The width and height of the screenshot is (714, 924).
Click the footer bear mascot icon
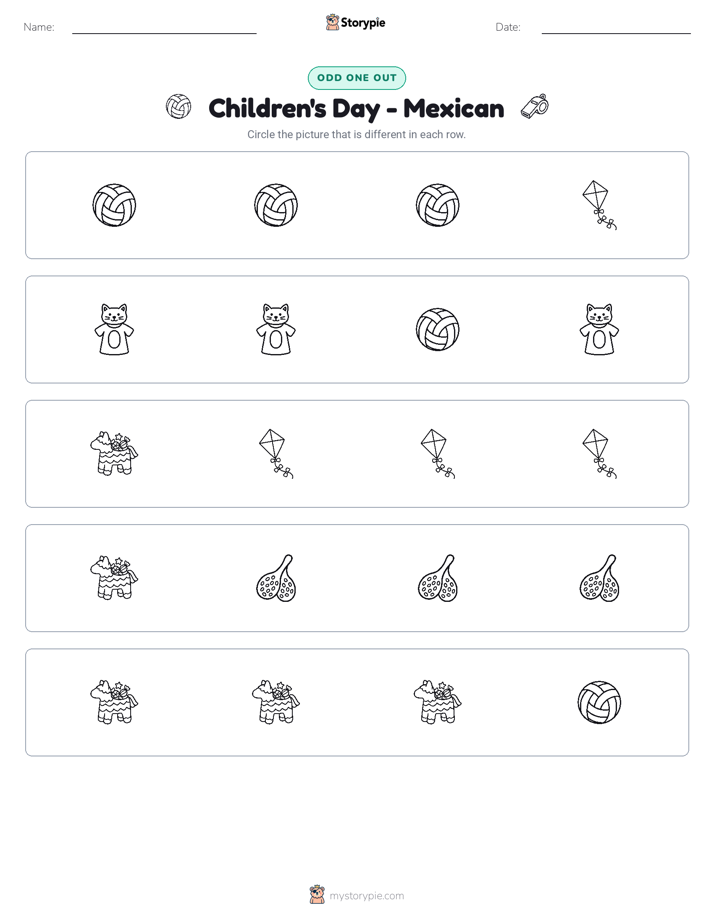(x=317, y=895)
